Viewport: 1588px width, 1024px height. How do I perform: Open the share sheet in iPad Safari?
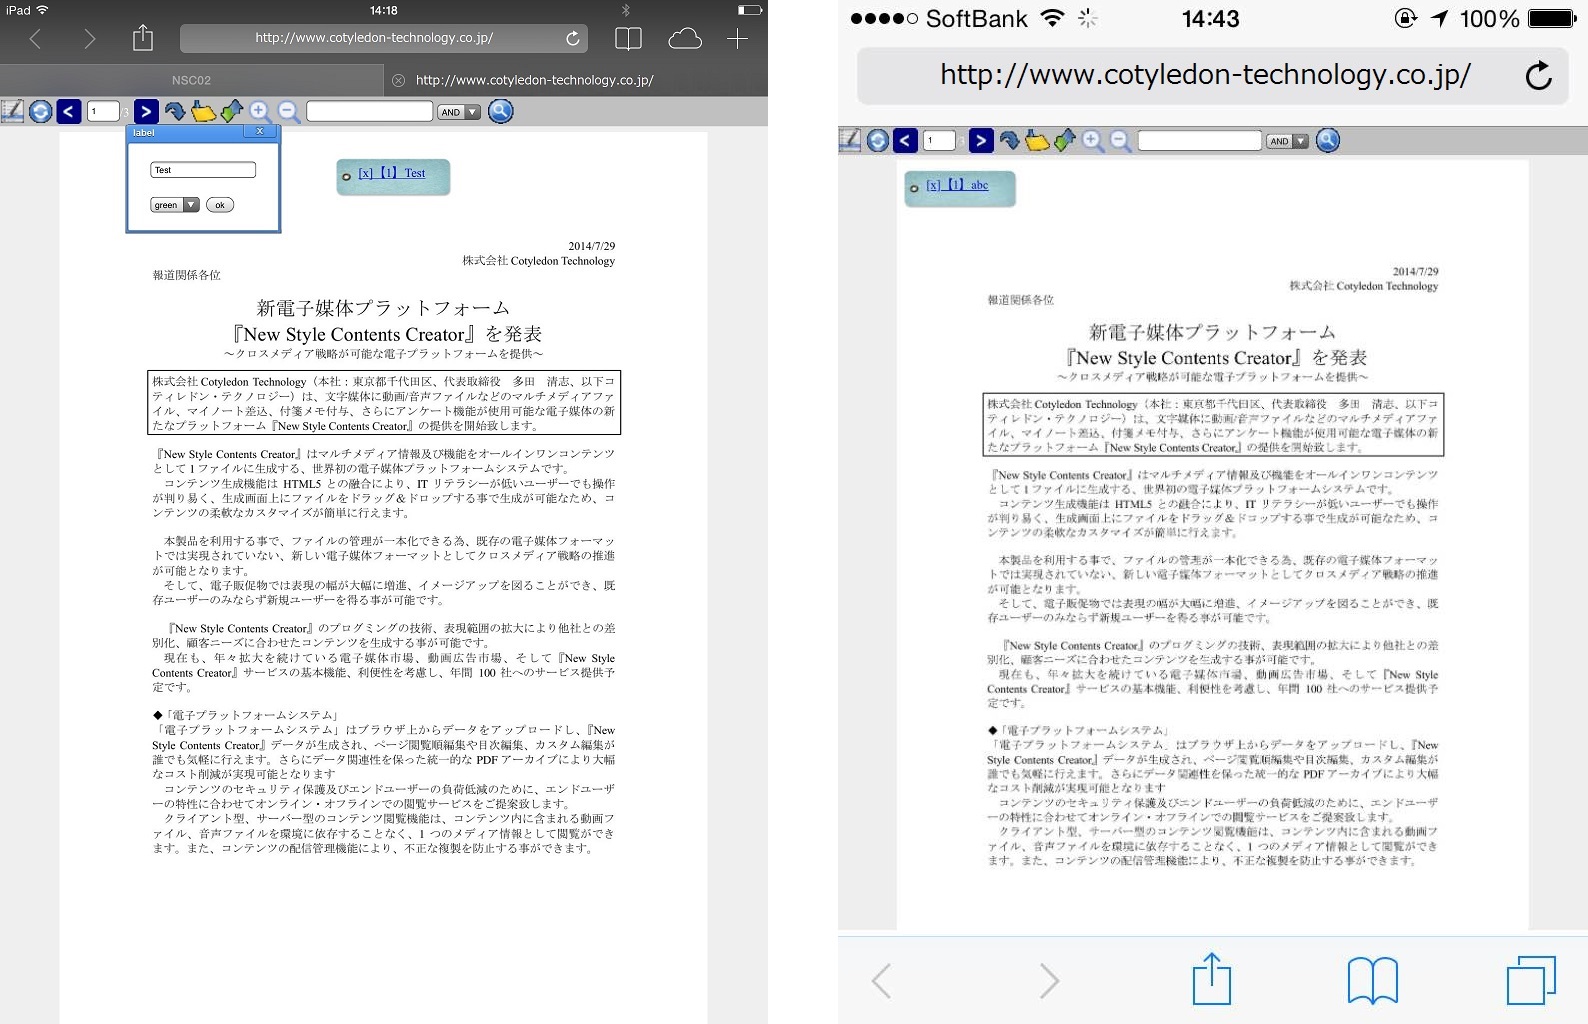143,38
